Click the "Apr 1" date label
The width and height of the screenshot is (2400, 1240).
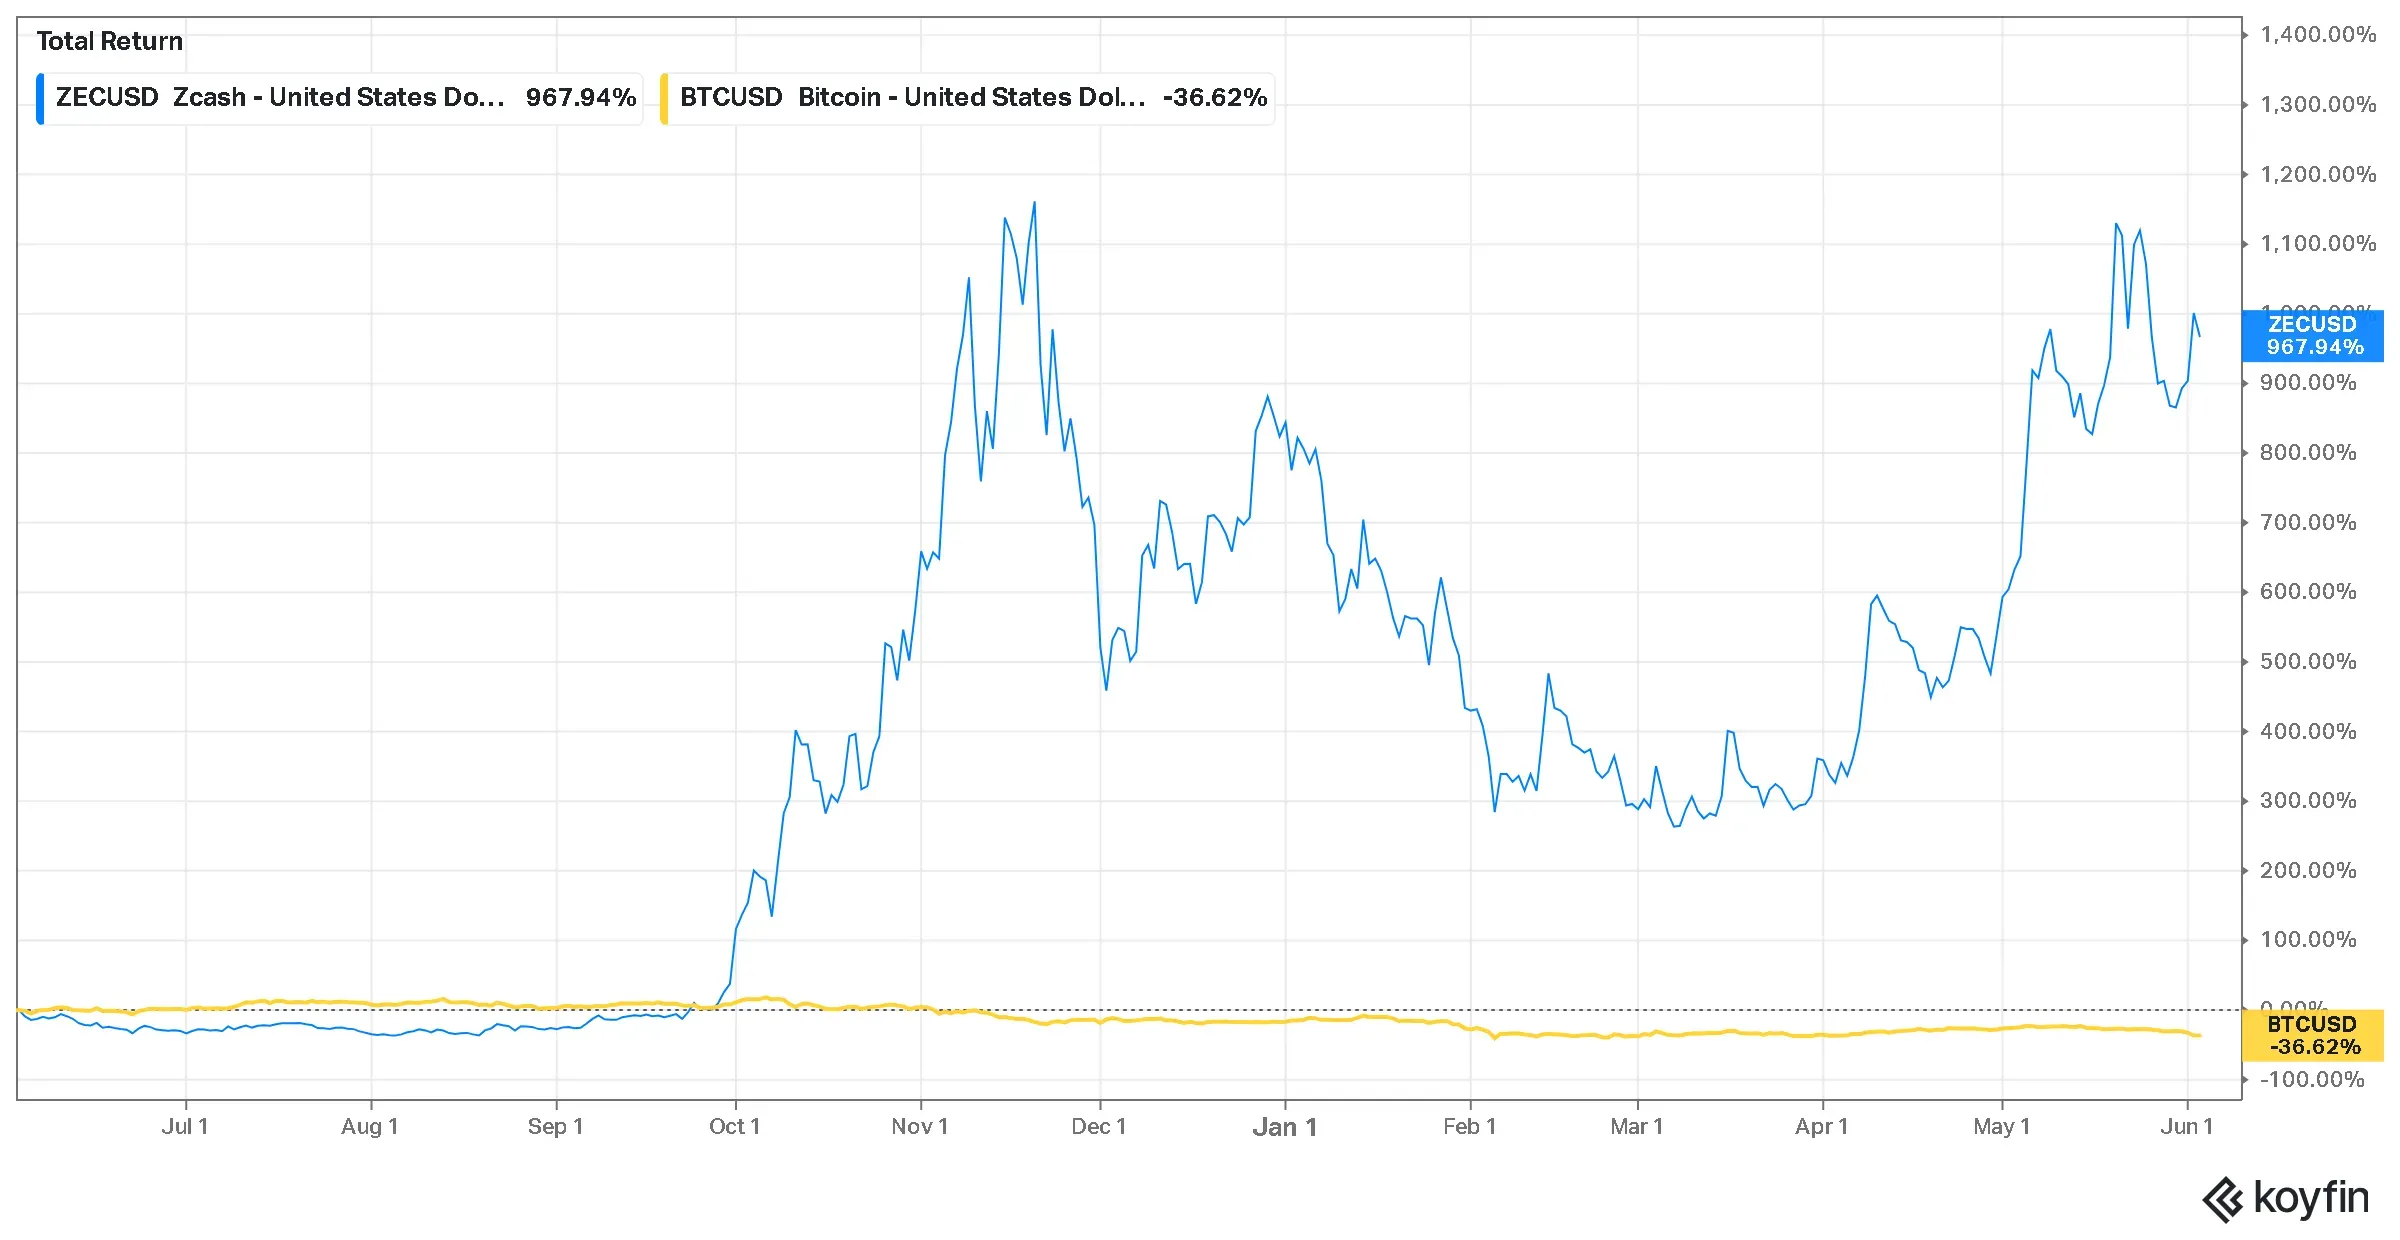pyautogui.click(x=1822, y=1127)
